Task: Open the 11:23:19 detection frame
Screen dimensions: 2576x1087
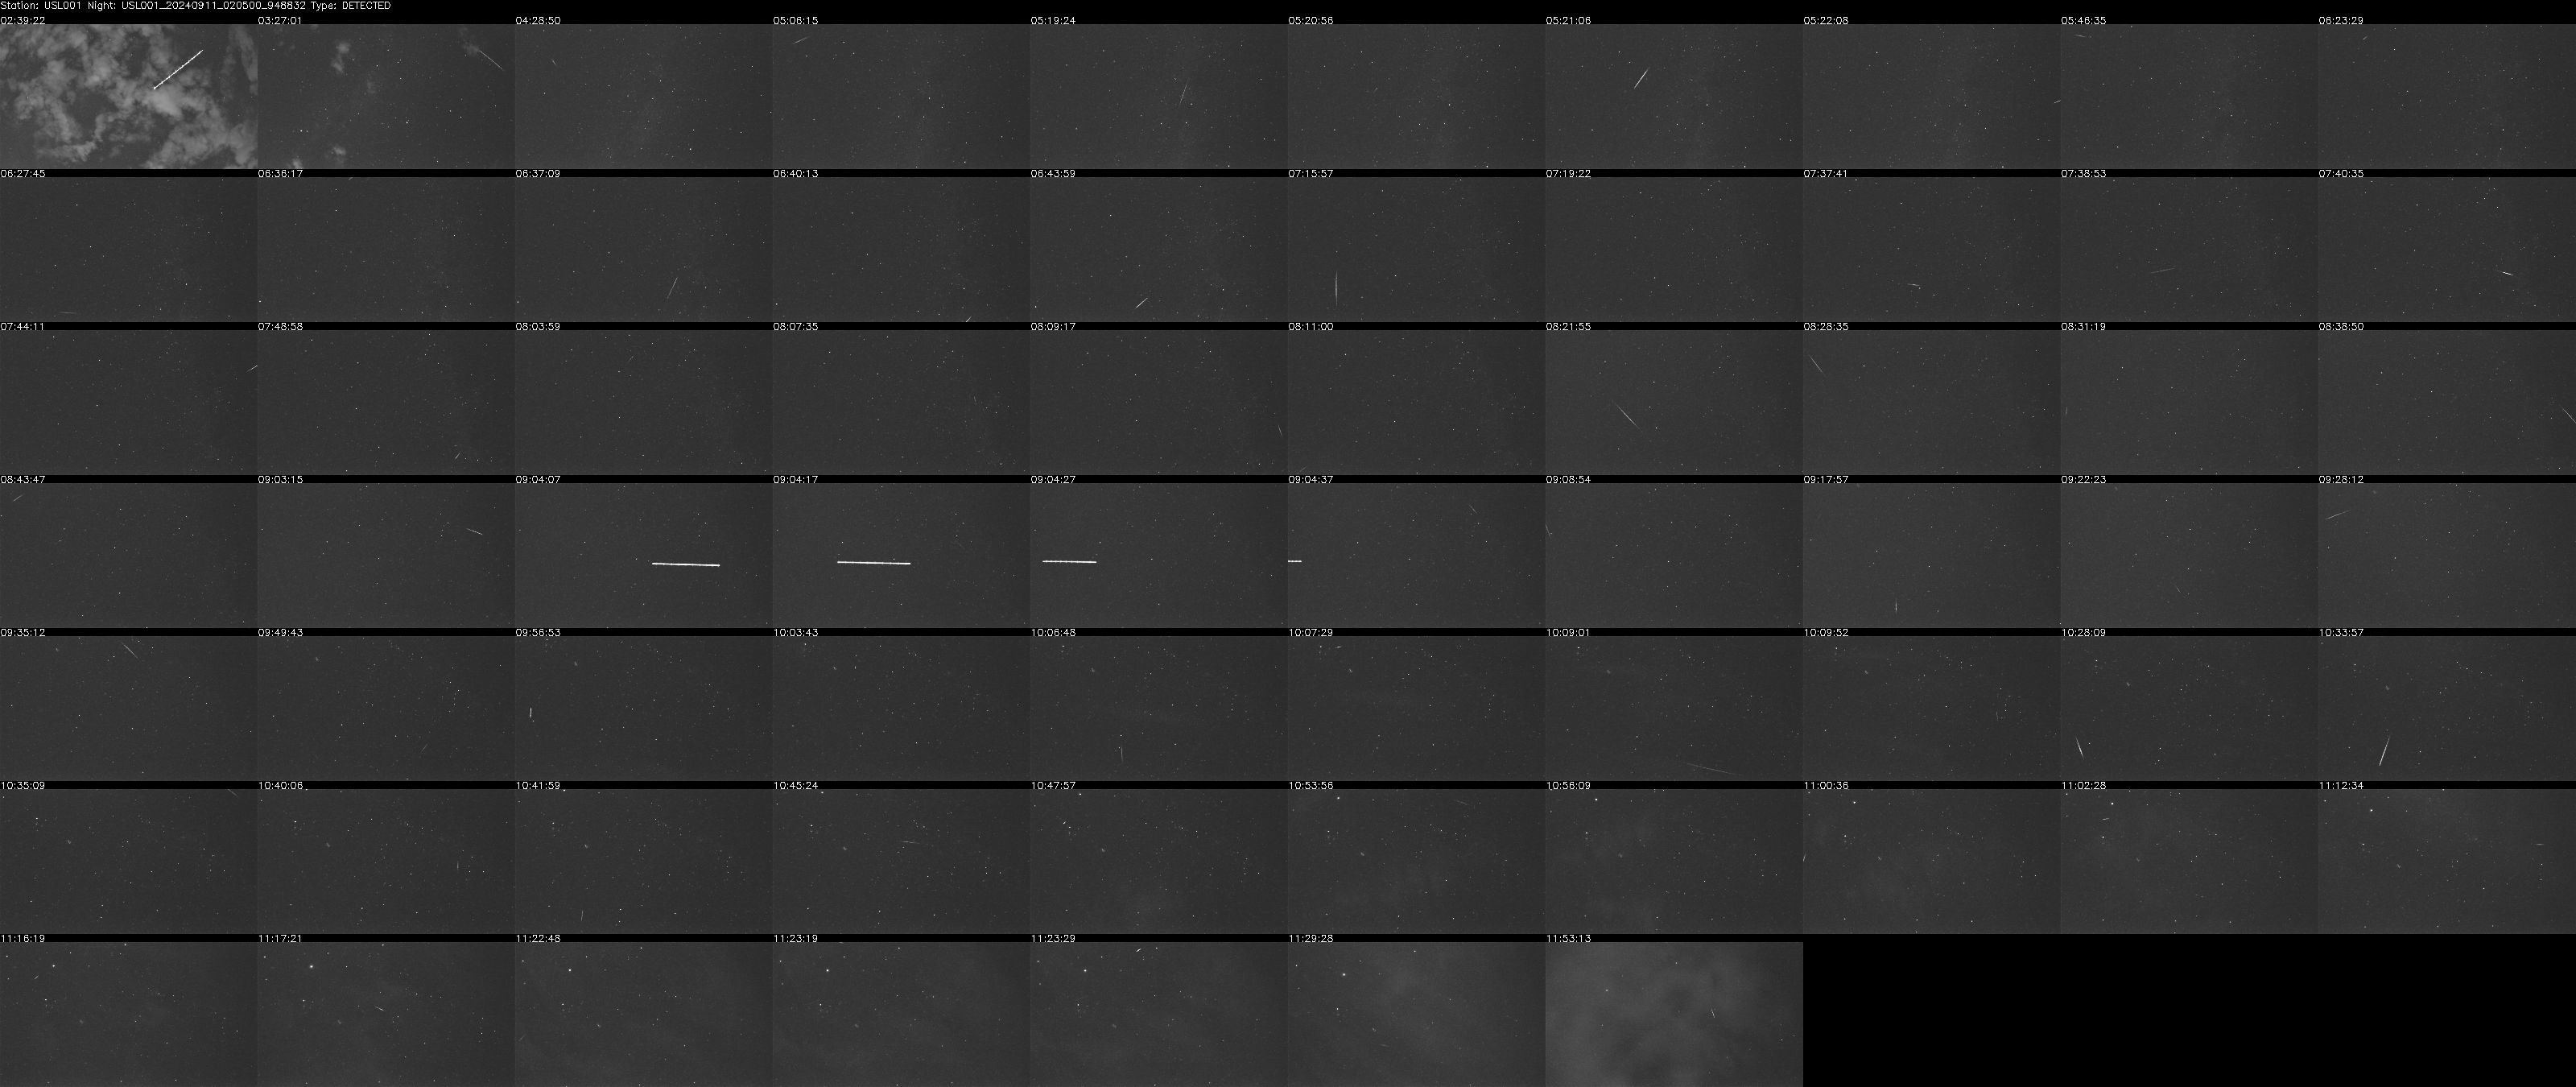Action: coord(901,1014)
